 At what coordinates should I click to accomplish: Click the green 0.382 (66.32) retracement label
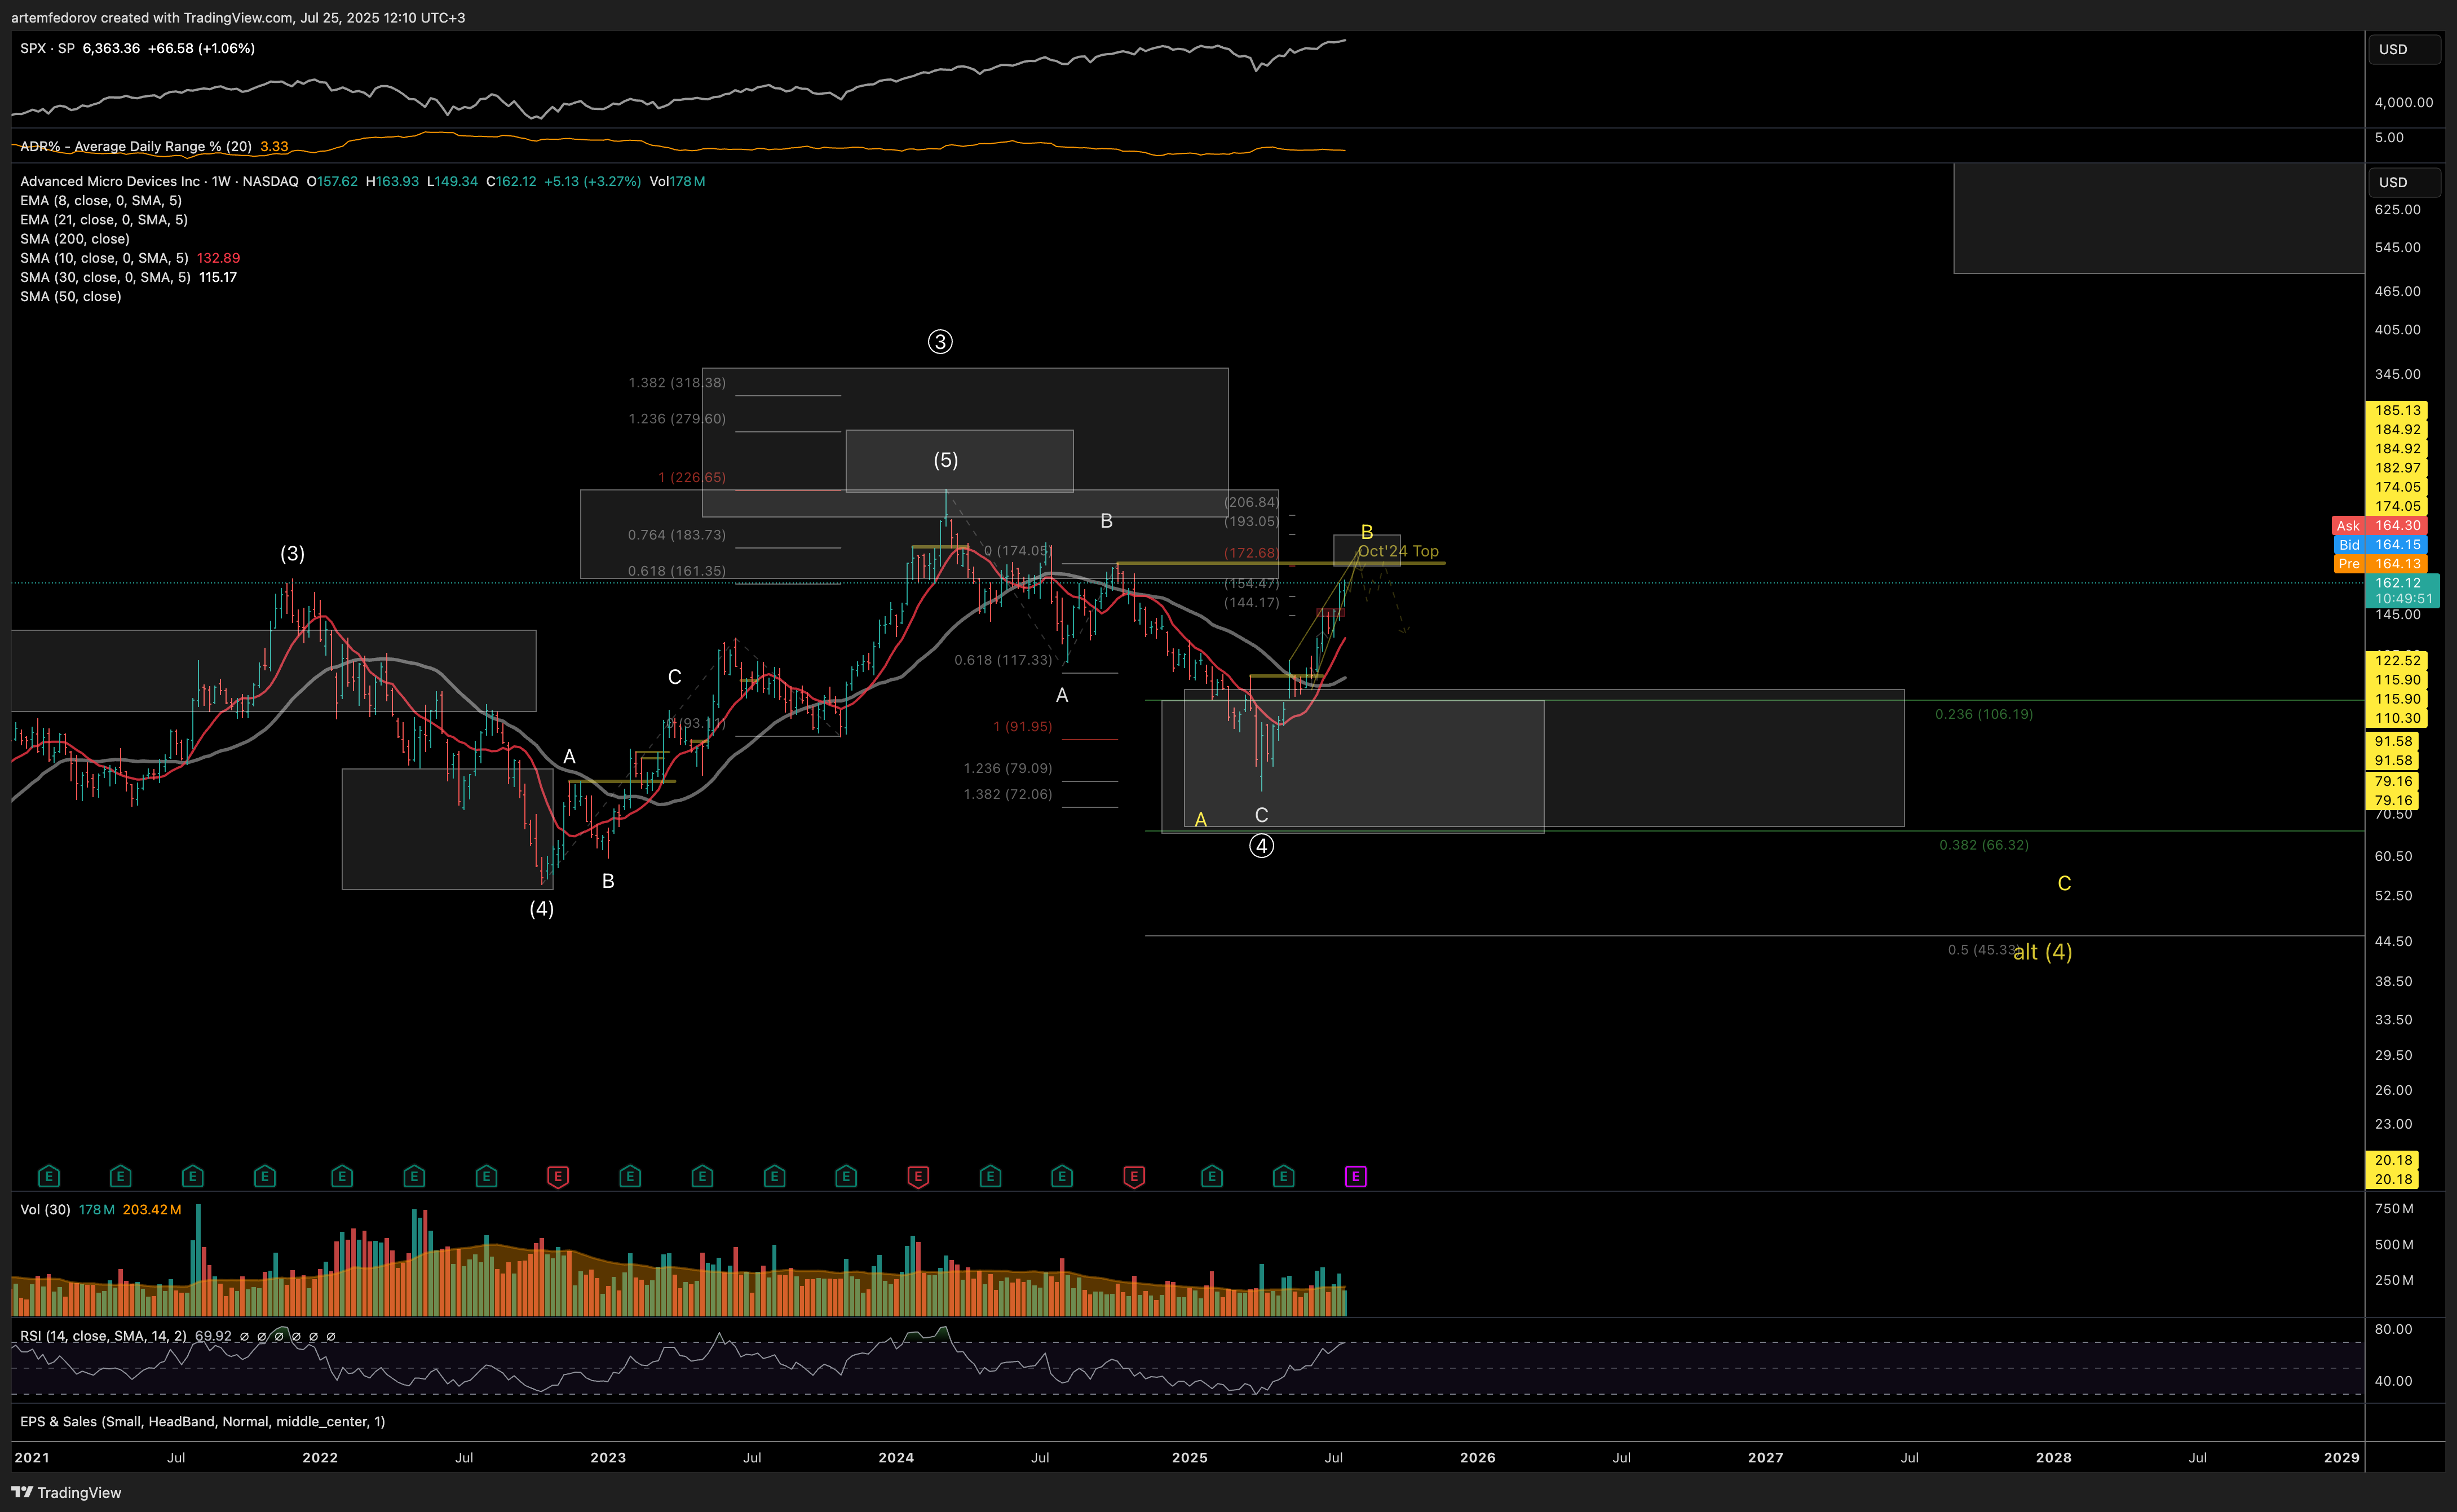(x=1984, y=845)
